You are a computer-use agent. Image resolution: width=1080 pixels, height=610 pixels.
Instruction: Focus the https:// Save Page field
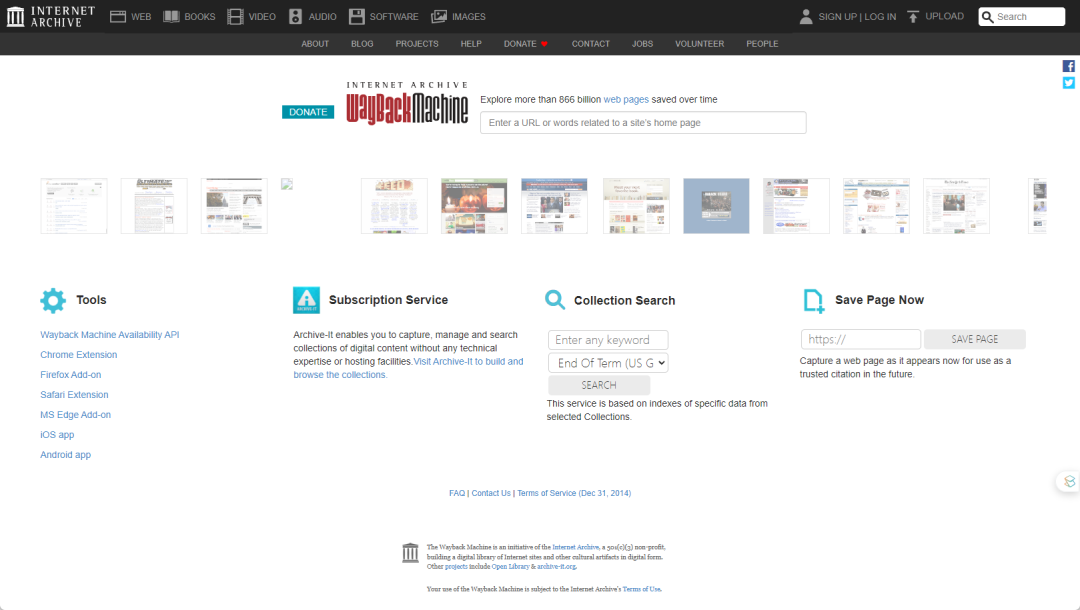[861, 339]
